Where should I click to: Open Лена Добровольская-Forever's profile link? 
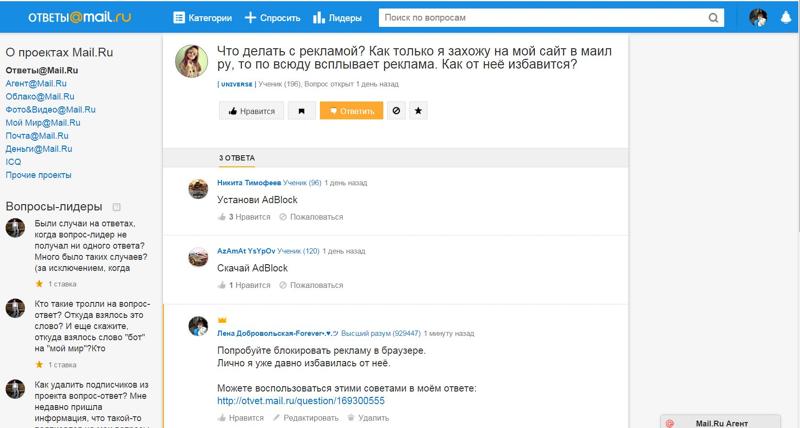(x=278, y=333)
